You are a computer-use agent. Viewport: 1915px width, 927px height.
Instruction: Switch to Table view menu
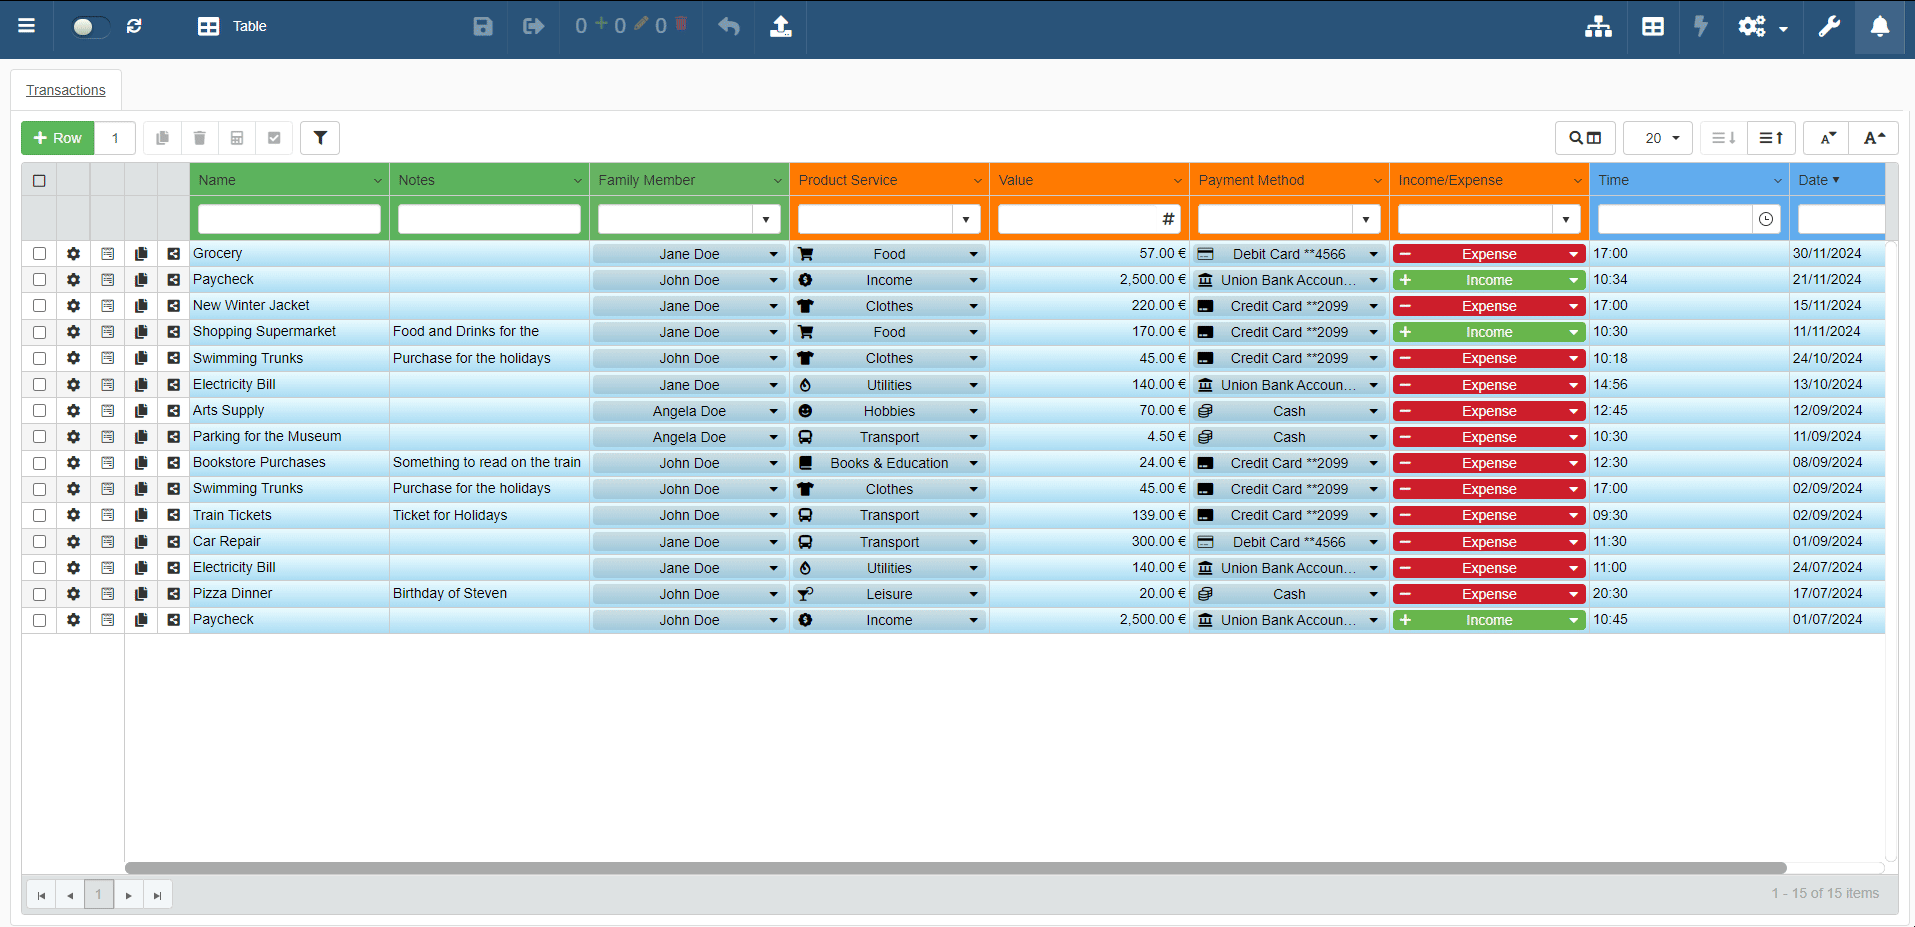coord(232,26)
